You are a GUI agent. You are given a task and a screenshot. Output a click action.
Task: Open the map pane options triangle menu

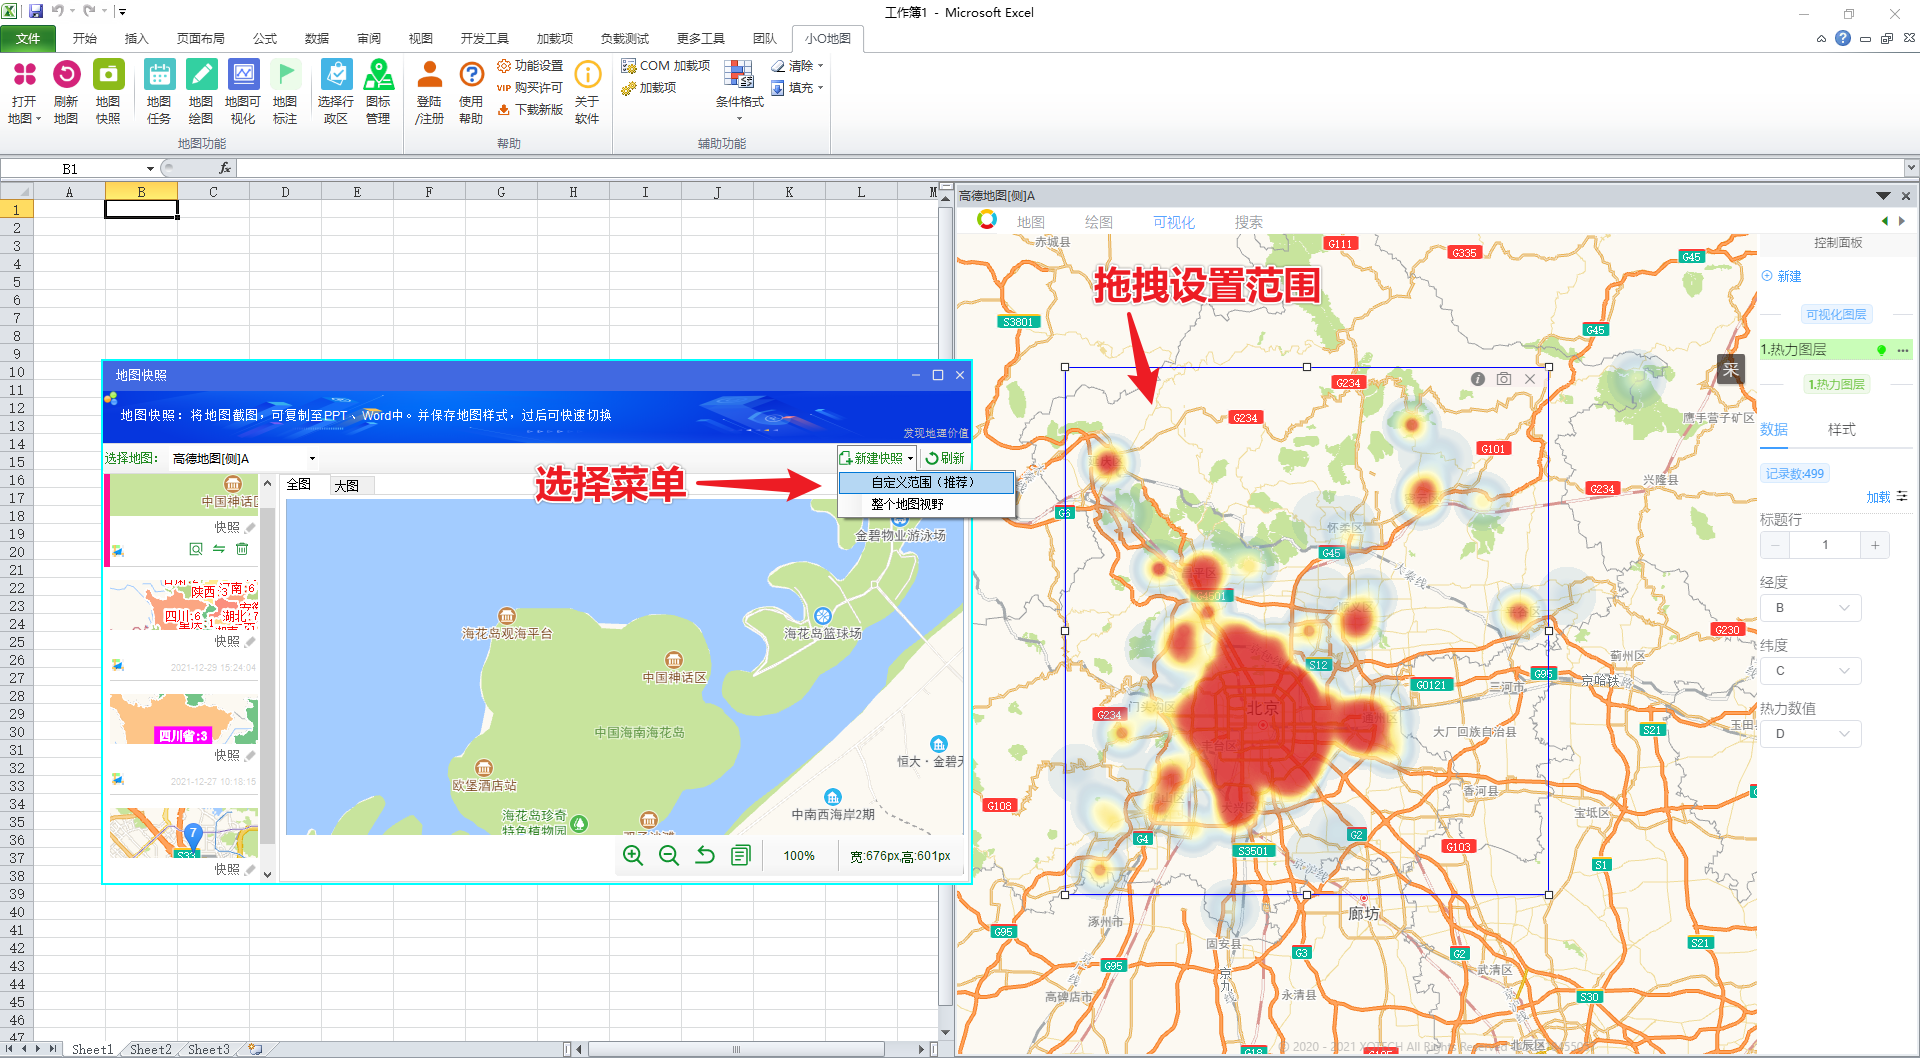coord(1883,196)
